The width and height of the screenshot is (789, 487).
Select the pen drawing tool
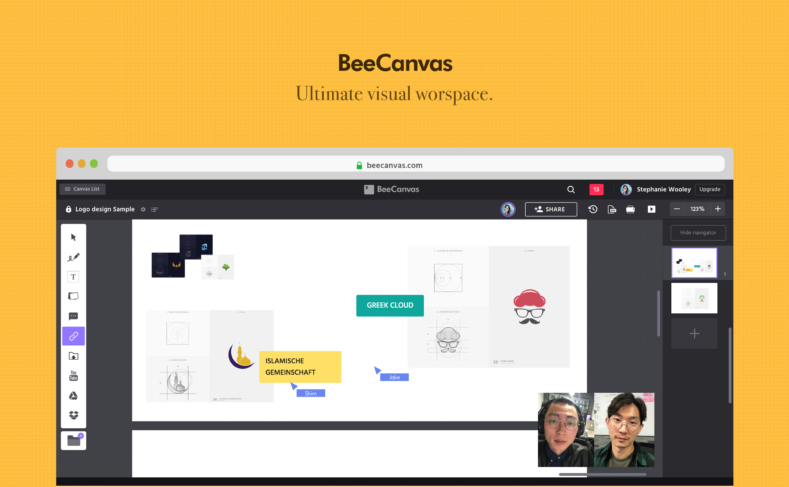(73, 257)
